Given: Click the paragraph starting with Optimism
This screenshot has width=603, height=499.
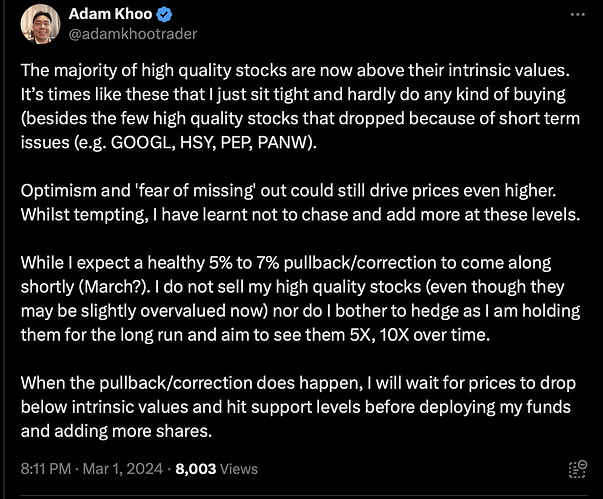Looking at the screenshot, I should [x=300, y=203].
